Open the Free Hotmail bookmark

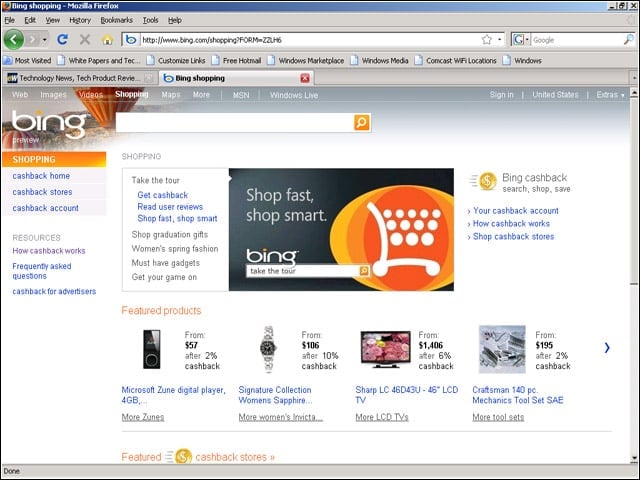[236, 60]
